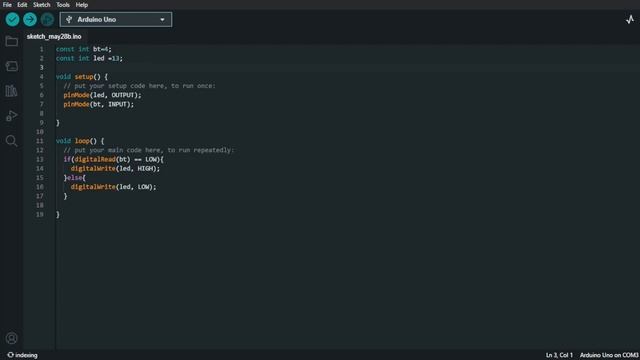Click the indexing spinner status icon

click(10, 355)
